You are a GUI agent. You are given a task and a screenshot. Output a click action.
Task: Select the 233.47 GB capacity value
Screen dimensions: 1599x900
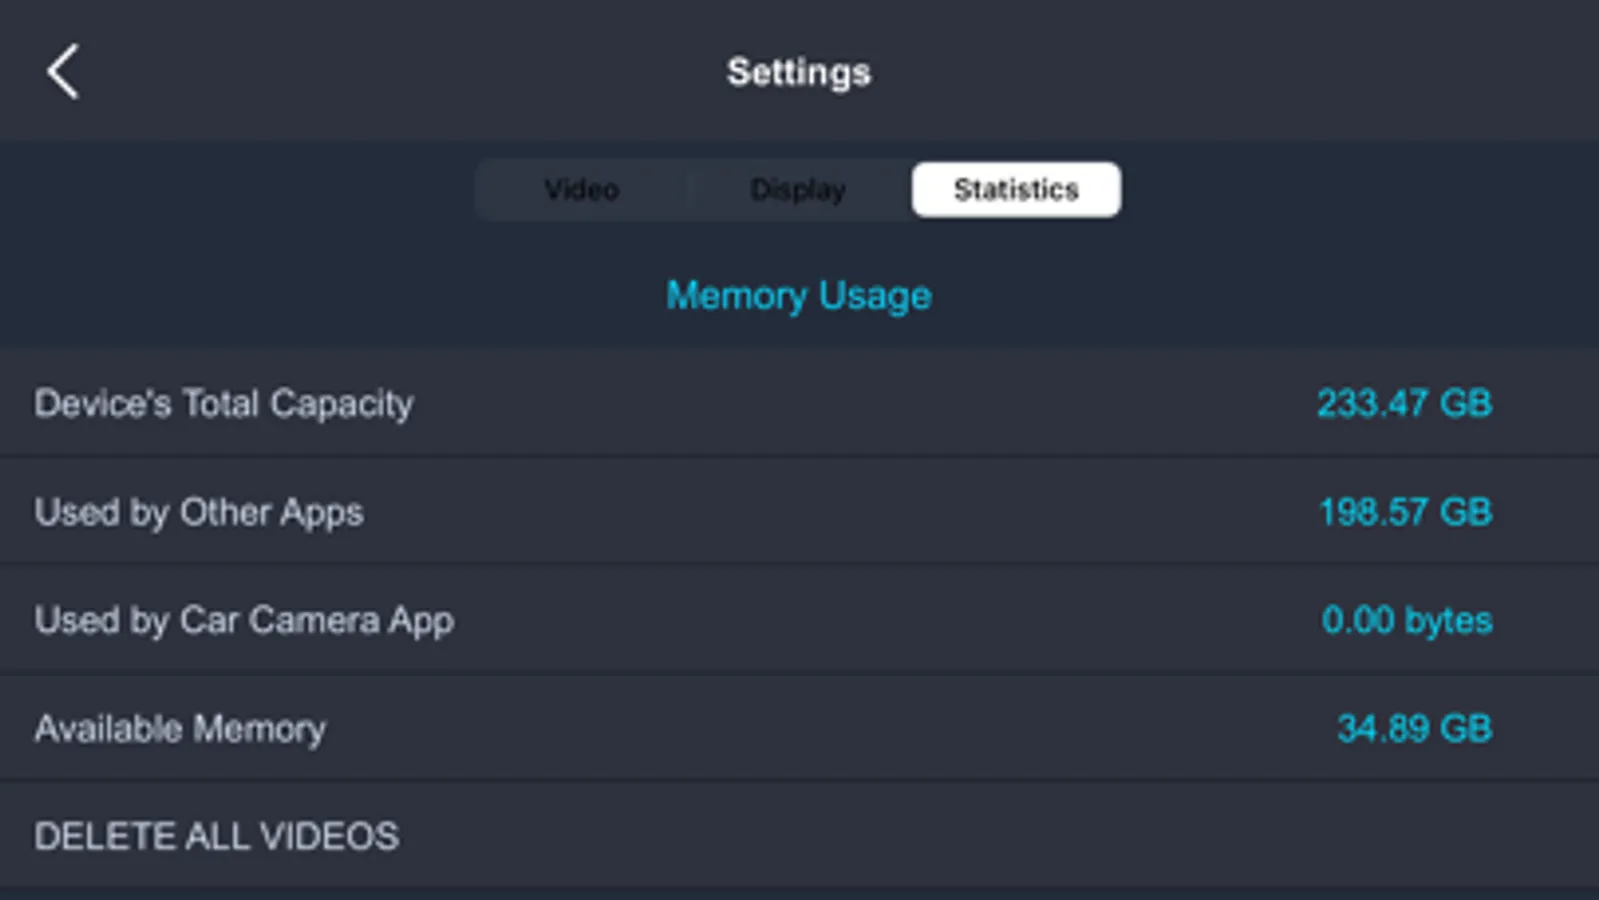click(1404, 403)
